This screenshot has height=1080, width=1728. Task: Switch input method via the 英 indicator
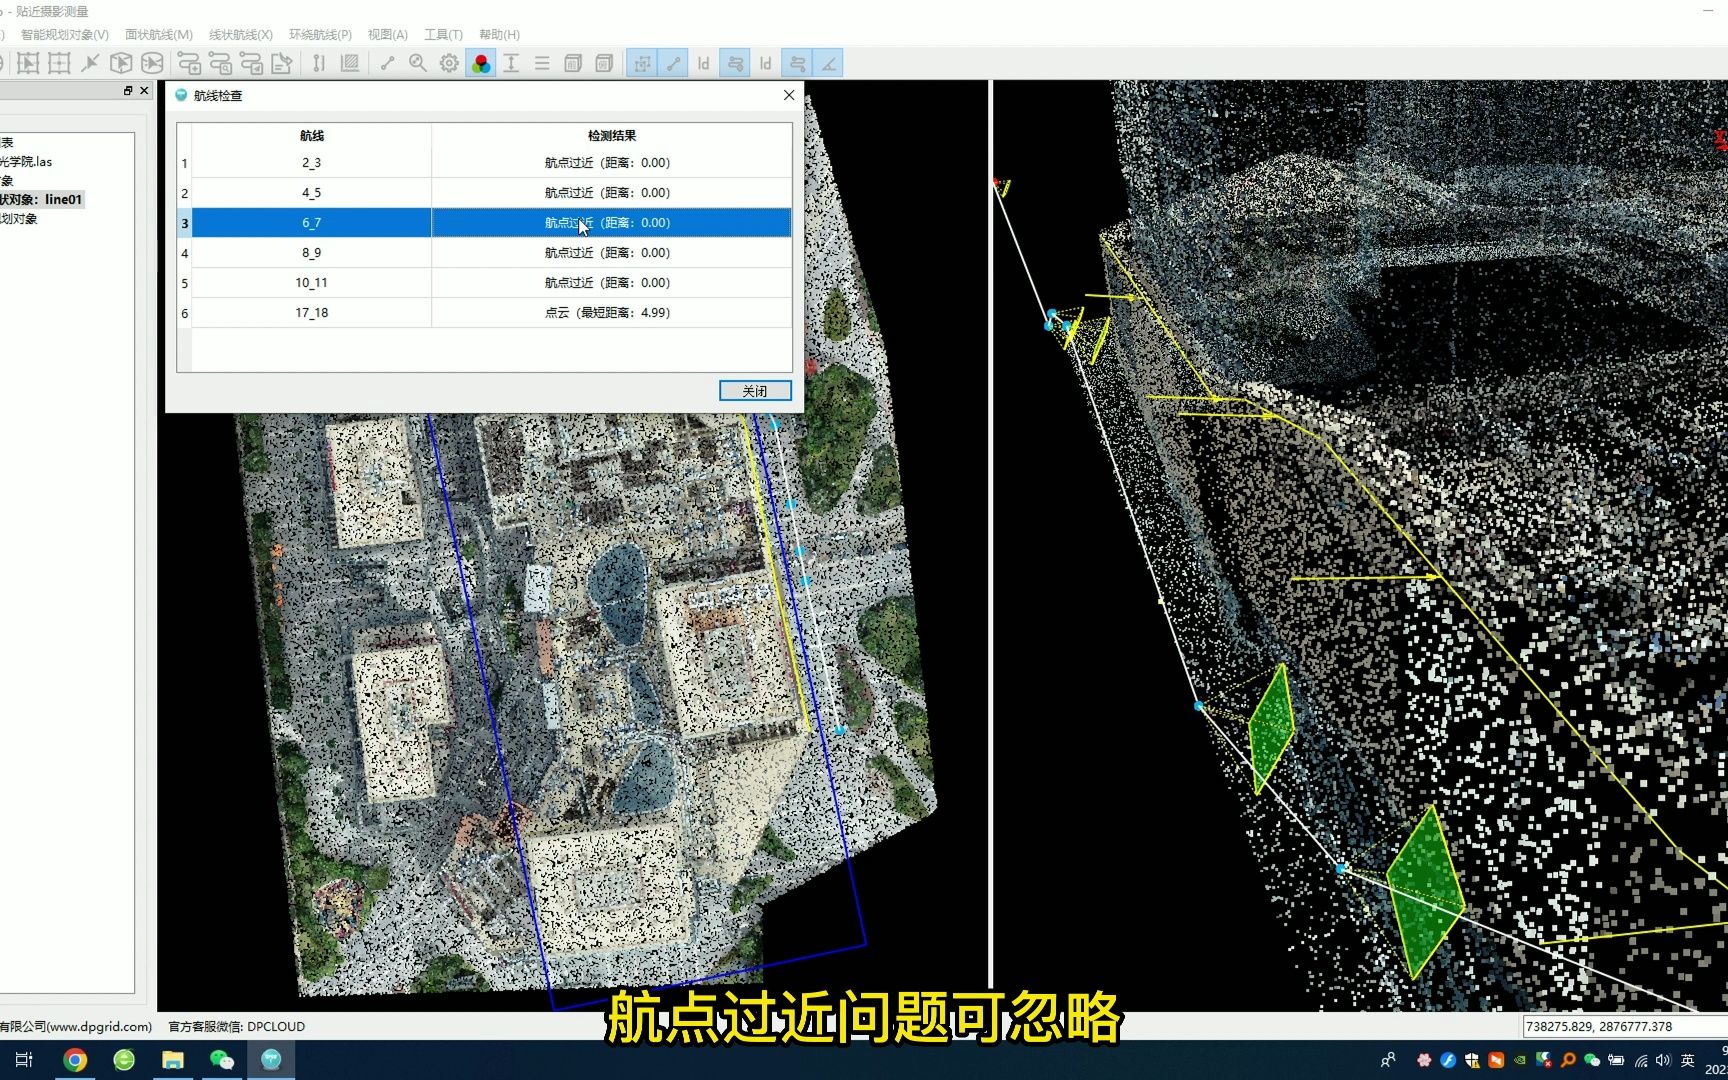(x=1688, y=1061)
